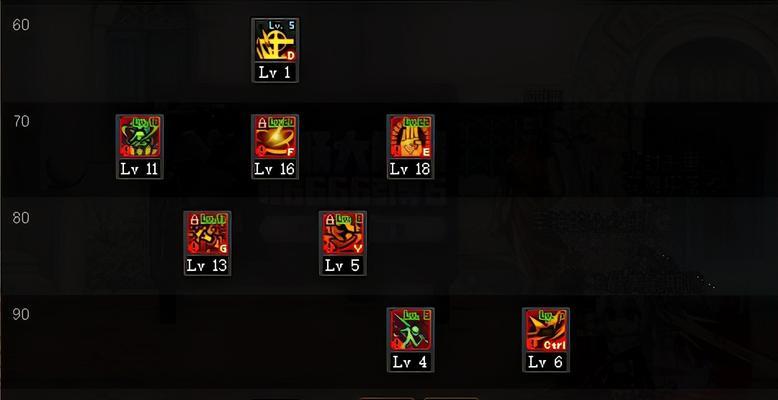
Task: Toggle the lock on the Y skill
Action: coord(330,219)
